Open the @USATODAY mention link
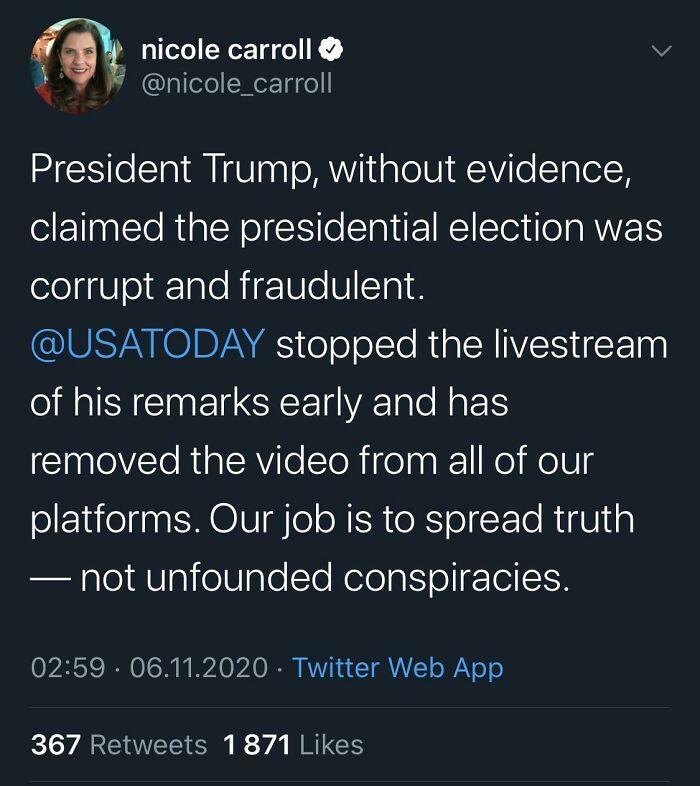 147,344
